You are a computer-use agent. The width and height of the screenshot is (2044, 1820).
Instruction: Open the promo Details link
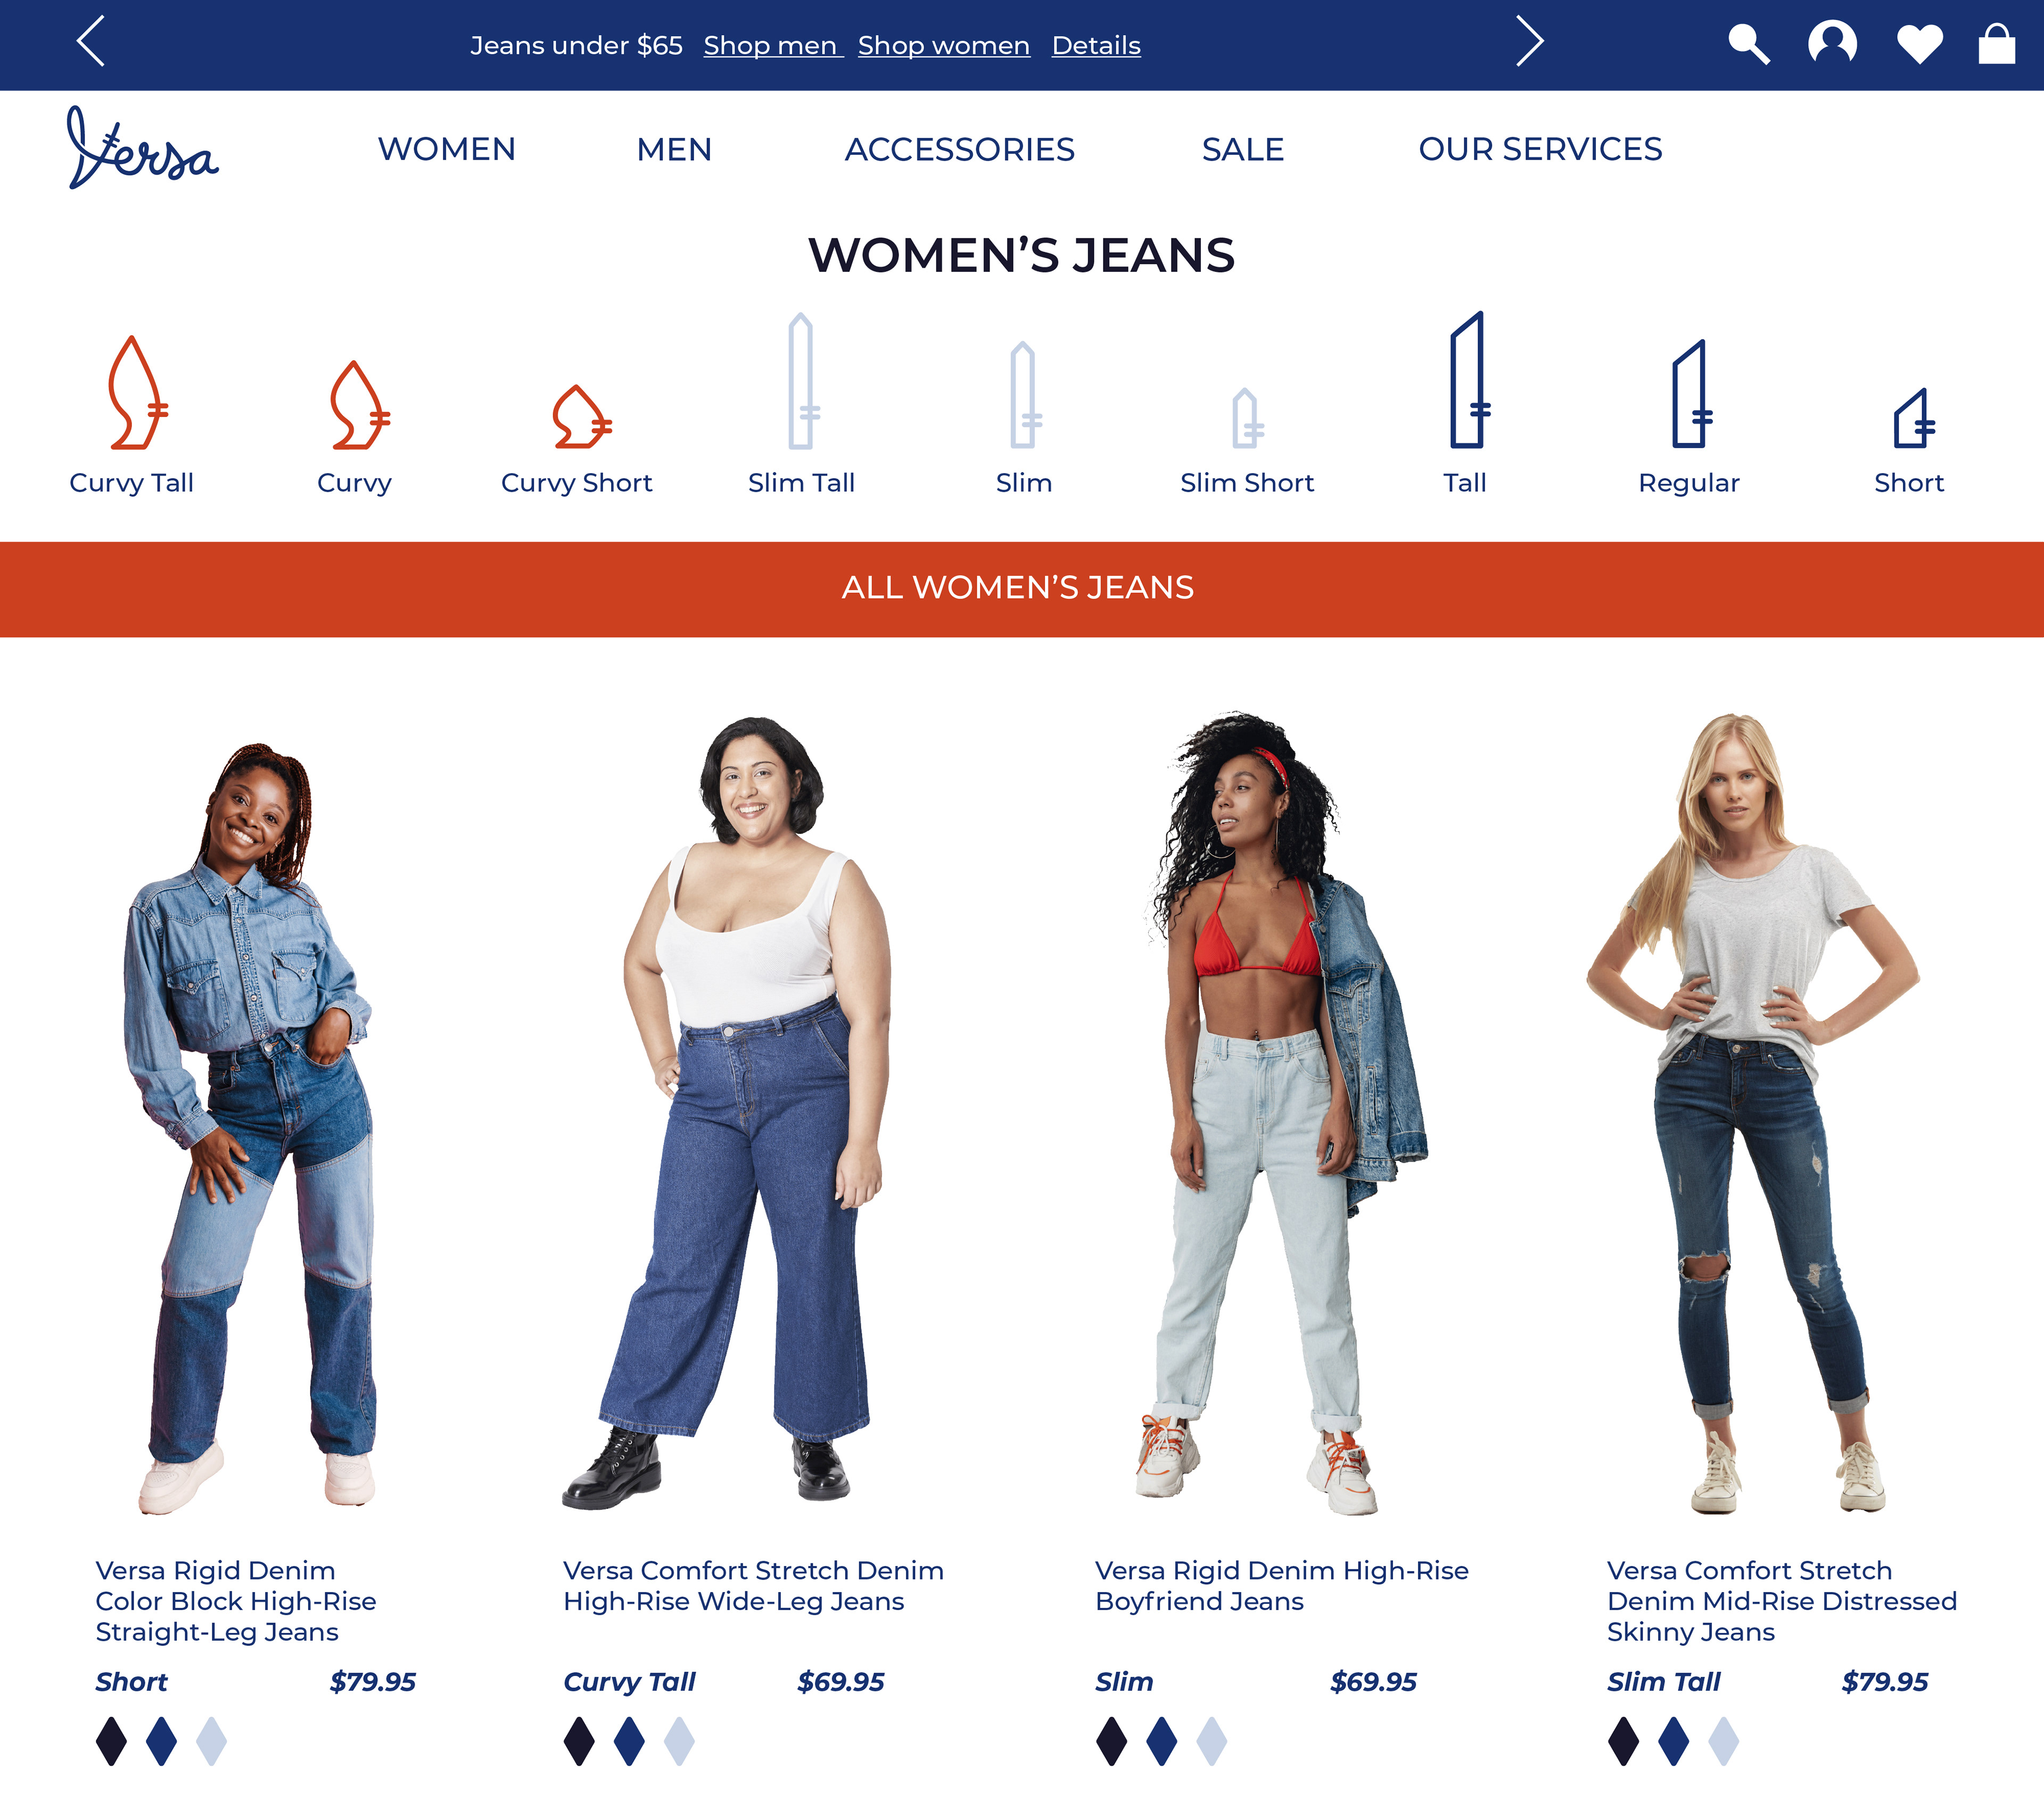click(1096, 45)
